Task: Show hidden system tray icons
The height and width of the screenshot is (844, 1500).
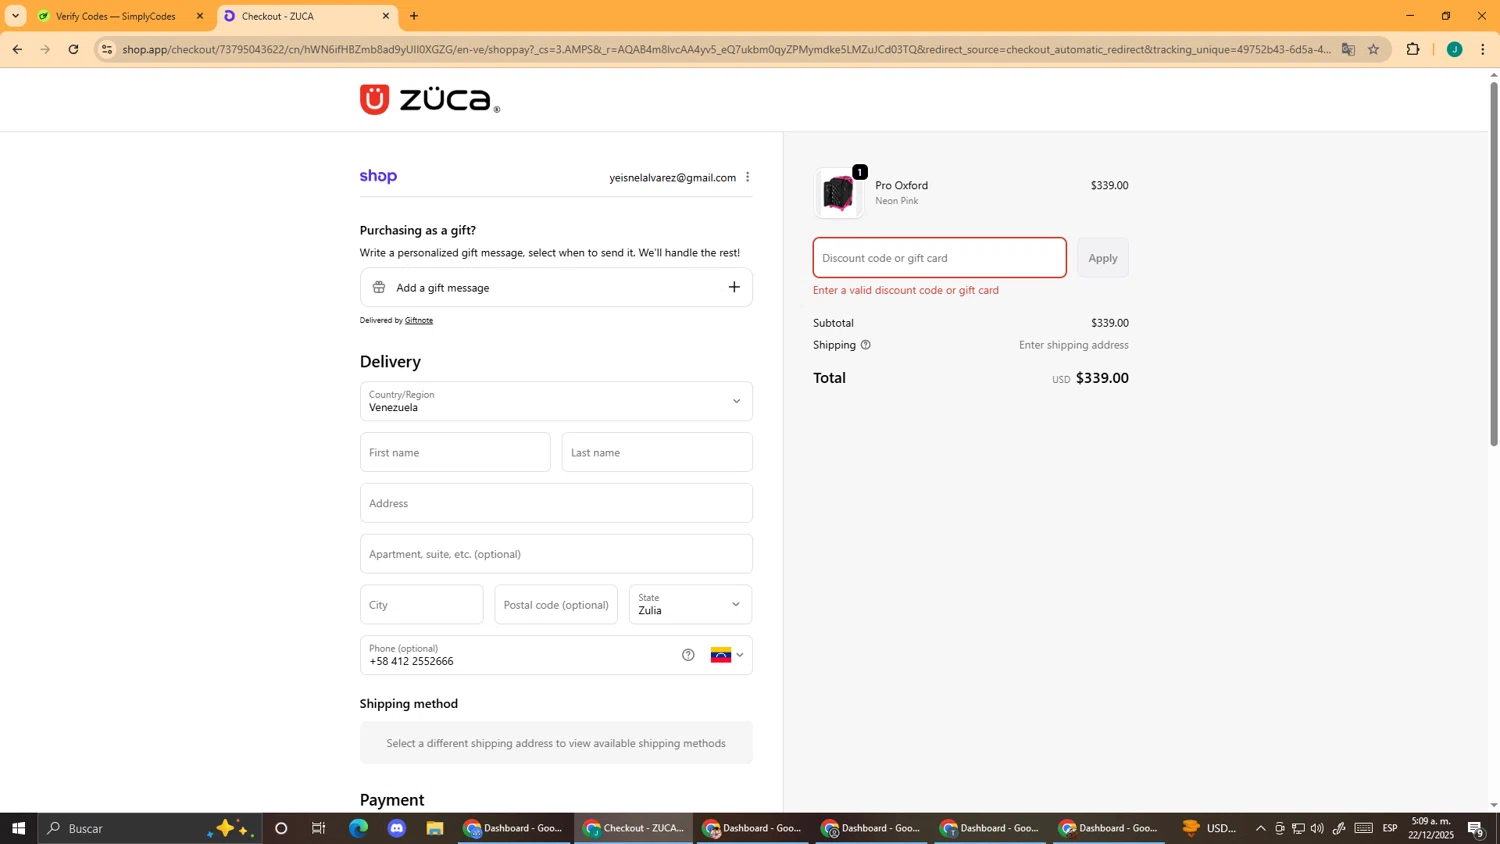Action: [1260, 828]
